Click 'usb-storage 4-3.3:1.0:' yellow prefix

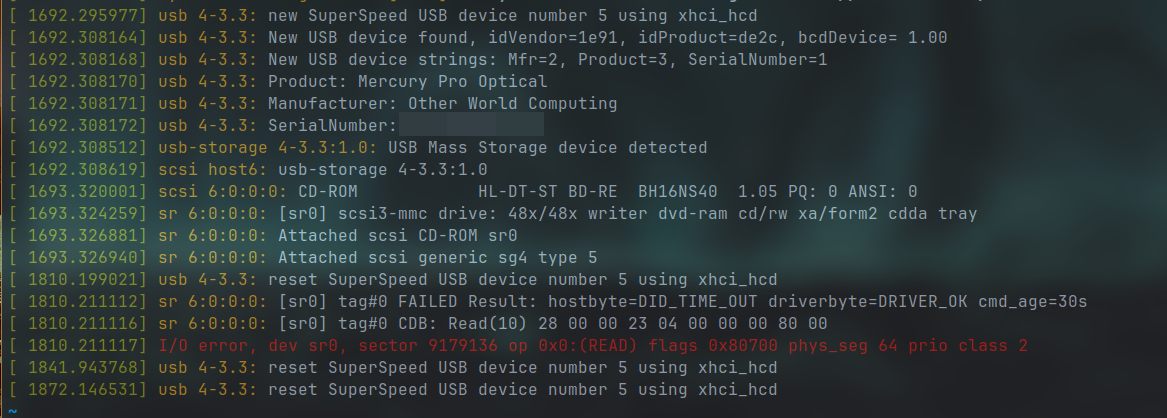[x=268, y=147]
